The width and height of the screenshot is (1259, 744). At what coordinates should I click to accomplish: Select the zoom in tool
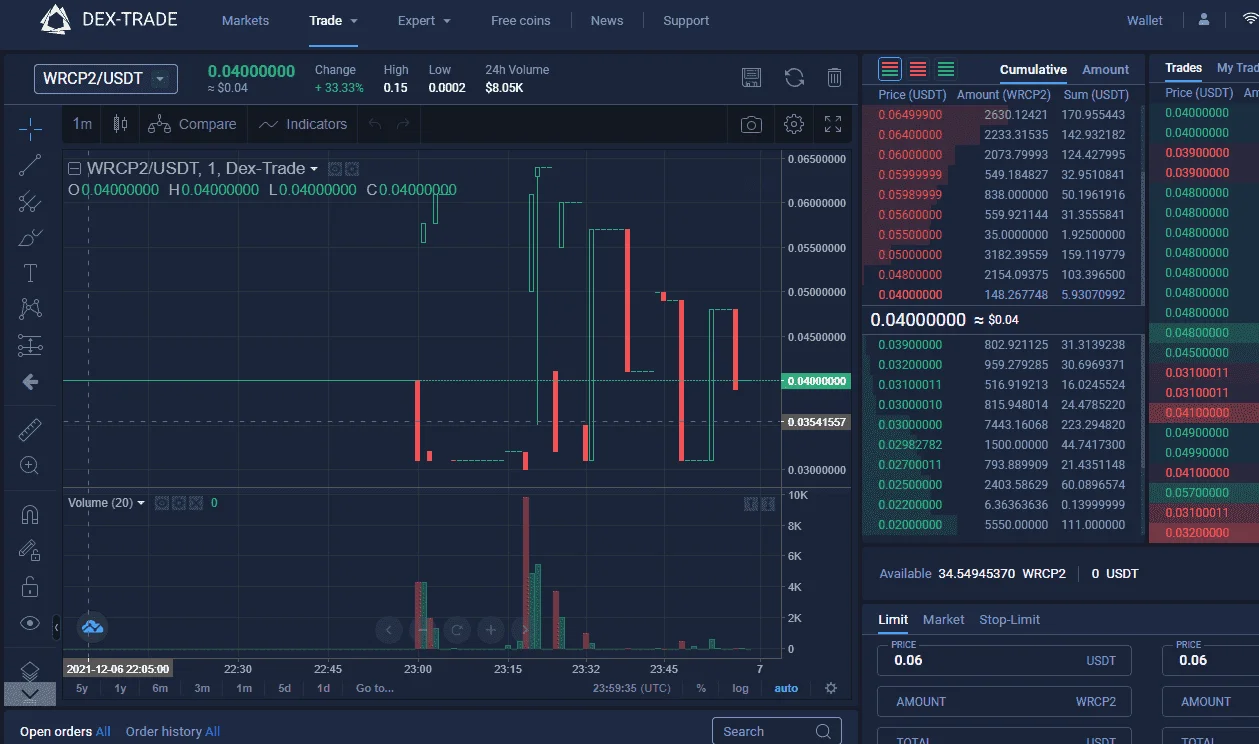click(30, 466)
